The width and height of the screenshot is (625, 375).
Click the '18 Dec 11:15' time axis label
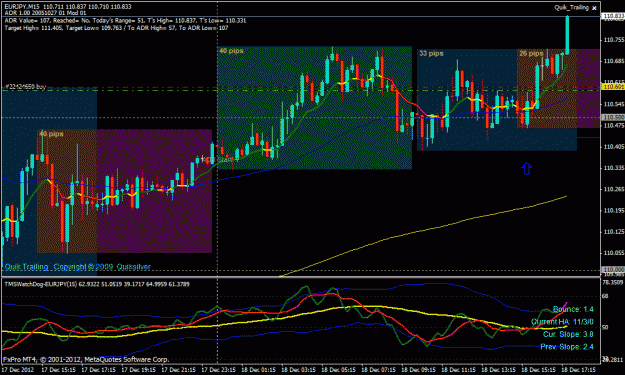[459, 370]
